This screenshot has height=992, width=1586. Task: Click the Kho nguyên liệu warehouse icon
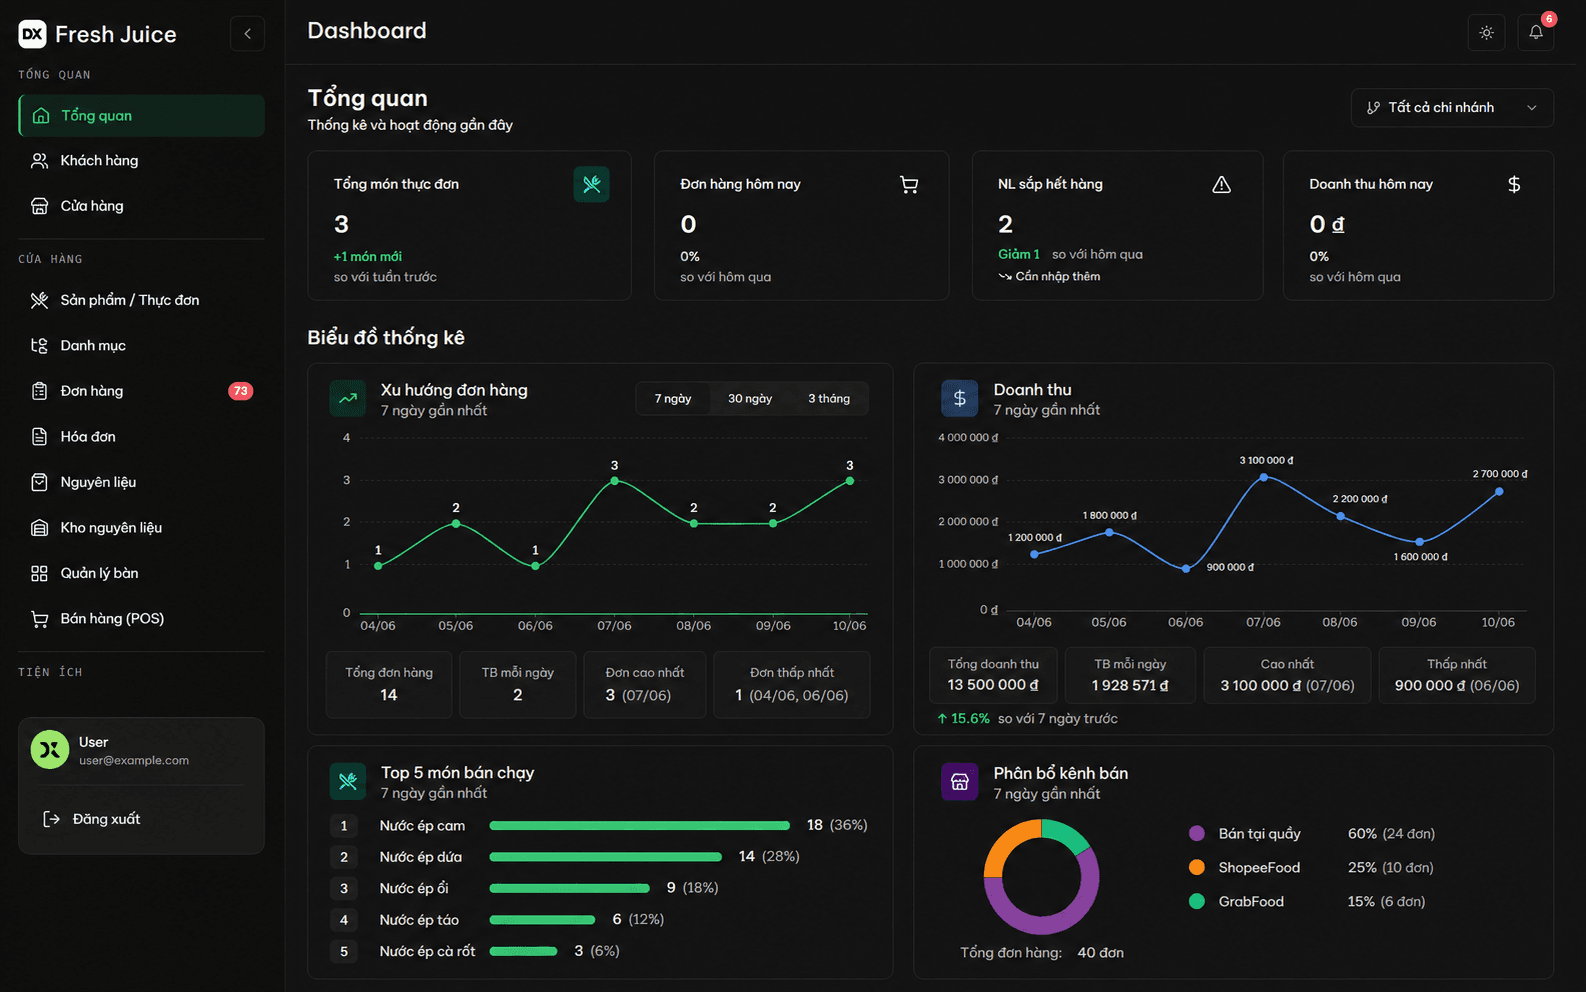pyautogui.click(x=40, y=528)
